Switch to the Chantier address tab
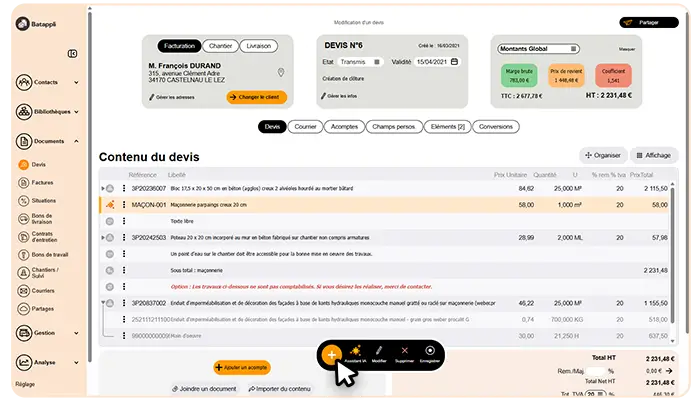This screenshot has width=700, height=400. tap(221, 46)
